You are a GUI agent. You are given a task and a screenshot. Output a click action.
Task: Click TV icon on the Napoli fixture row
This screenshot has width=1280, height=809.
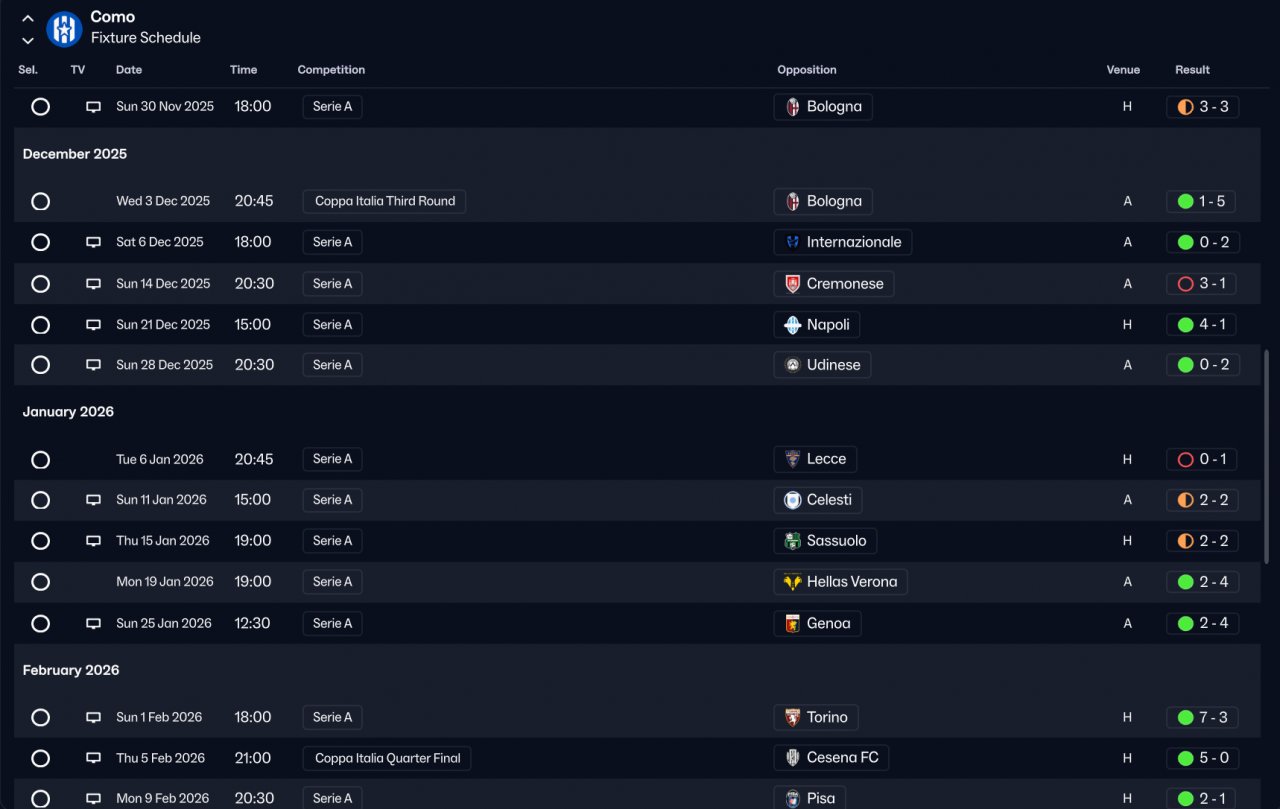(93, 325)
